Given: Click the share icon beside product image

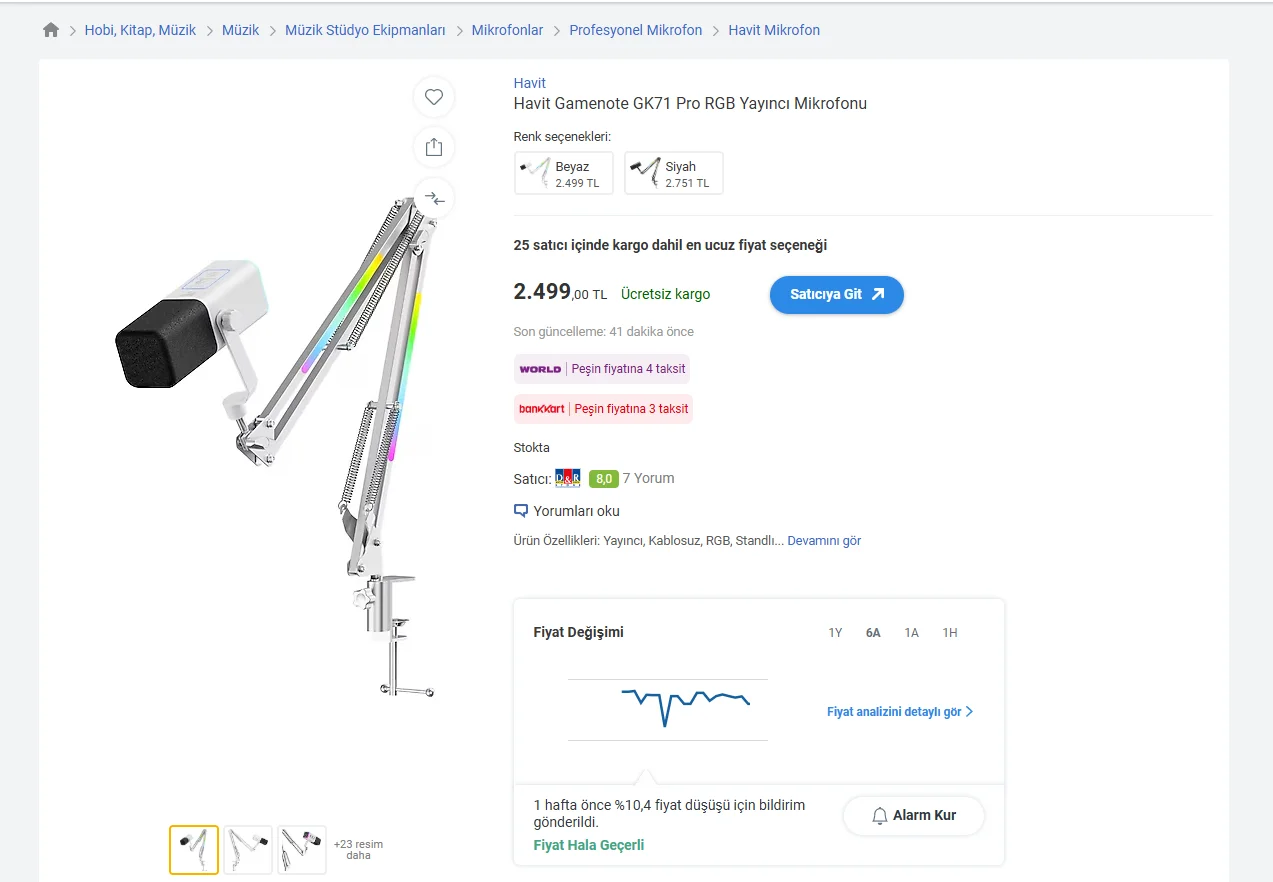Looking at the screenshot, I should tap(434, 147).
